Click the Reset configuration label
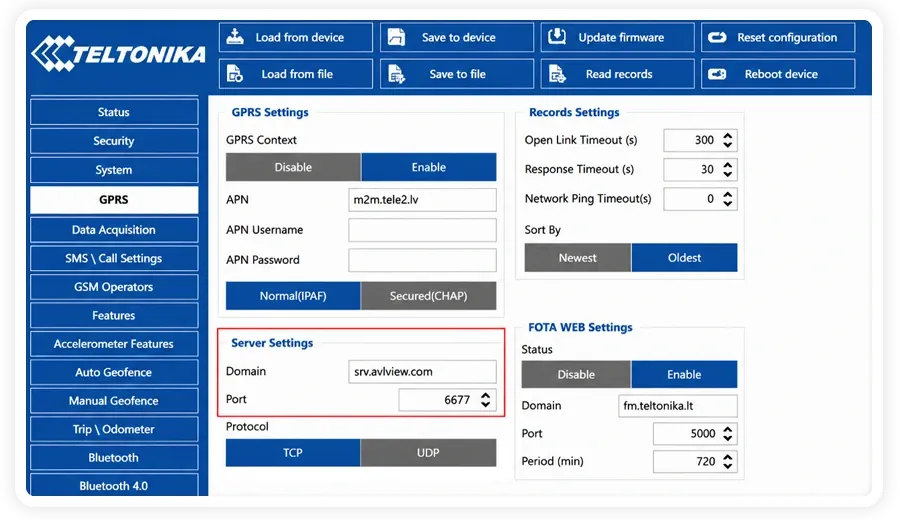Image resolution: width=900 pixels, height=520 pixels. coord(787,37)
